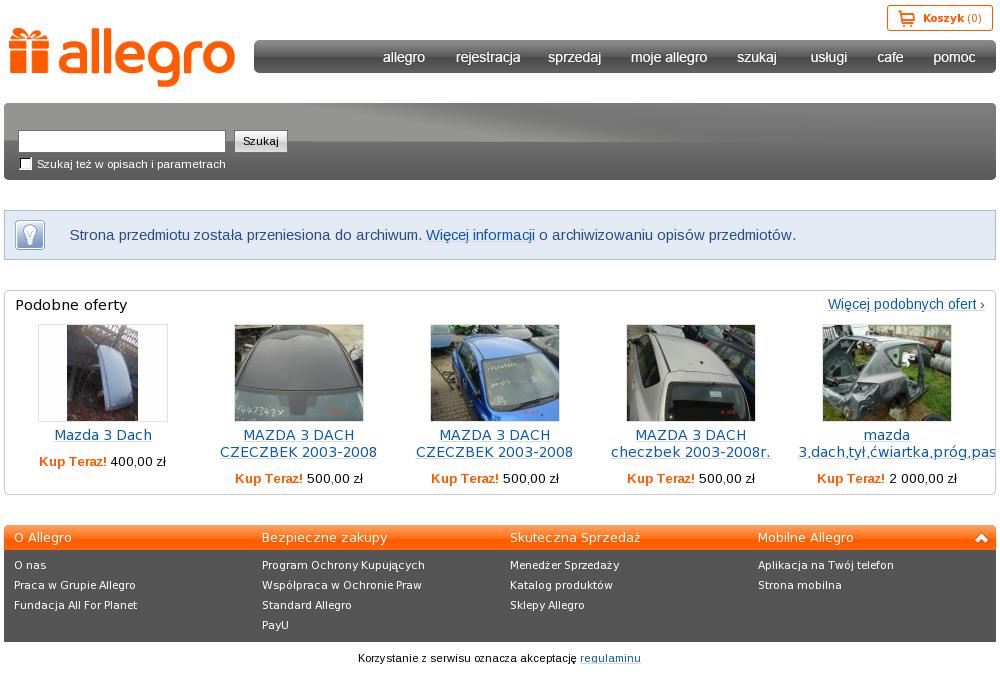Open Aplikacja na Twój telefon link
1000x678 pixels.
826,565
